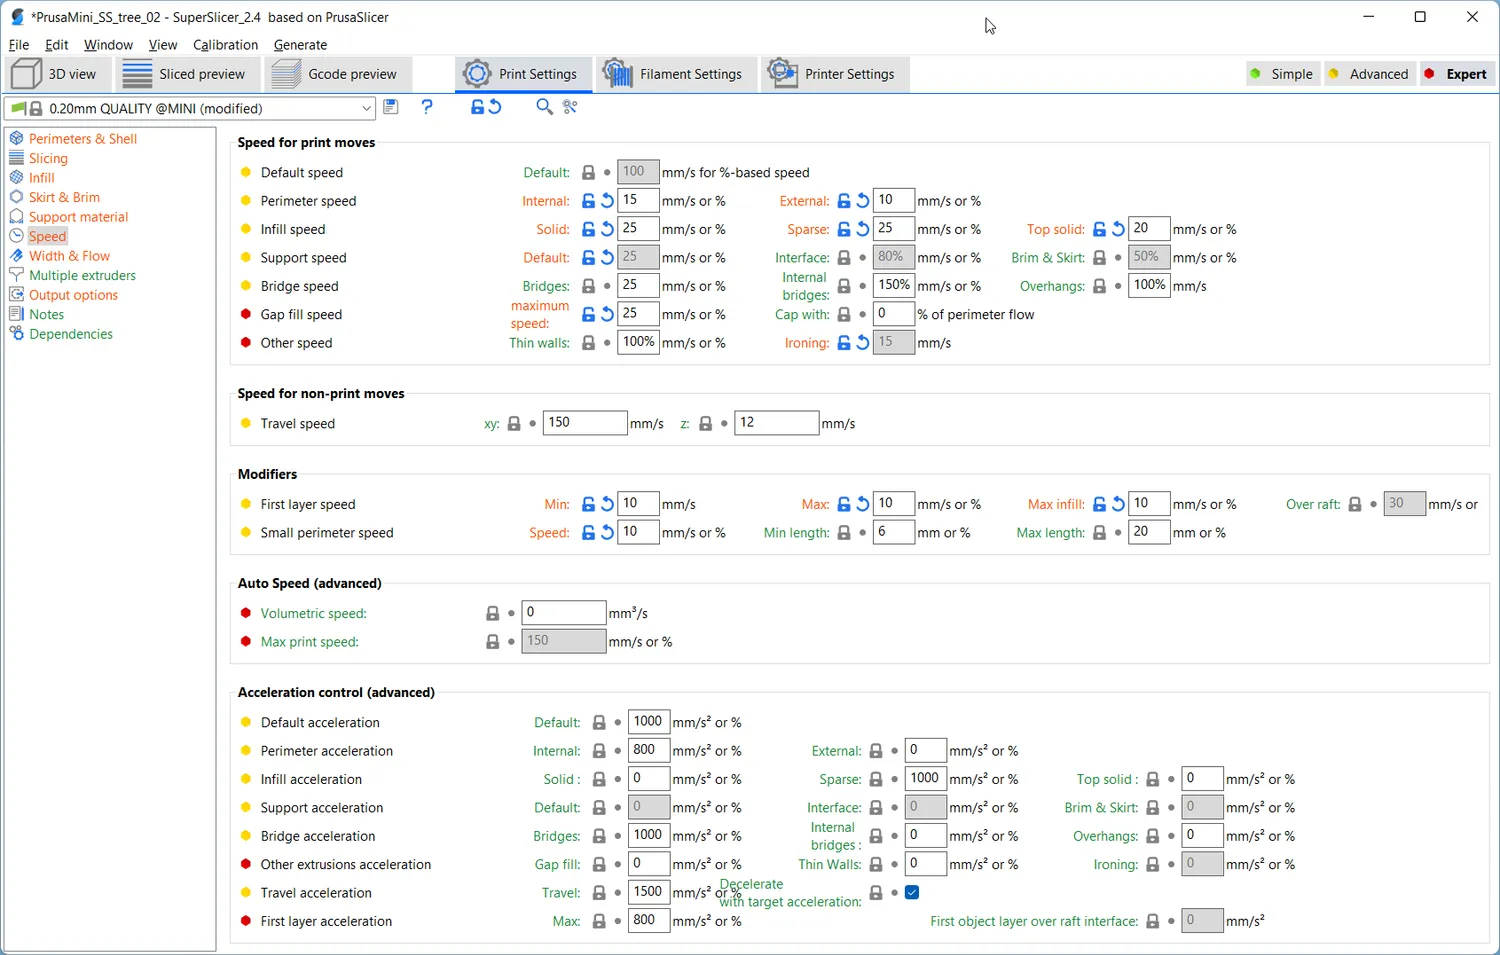Open Skirt & Brim settings page
The width and height of the screenshot is (1500, 955).
click(64, 197)
